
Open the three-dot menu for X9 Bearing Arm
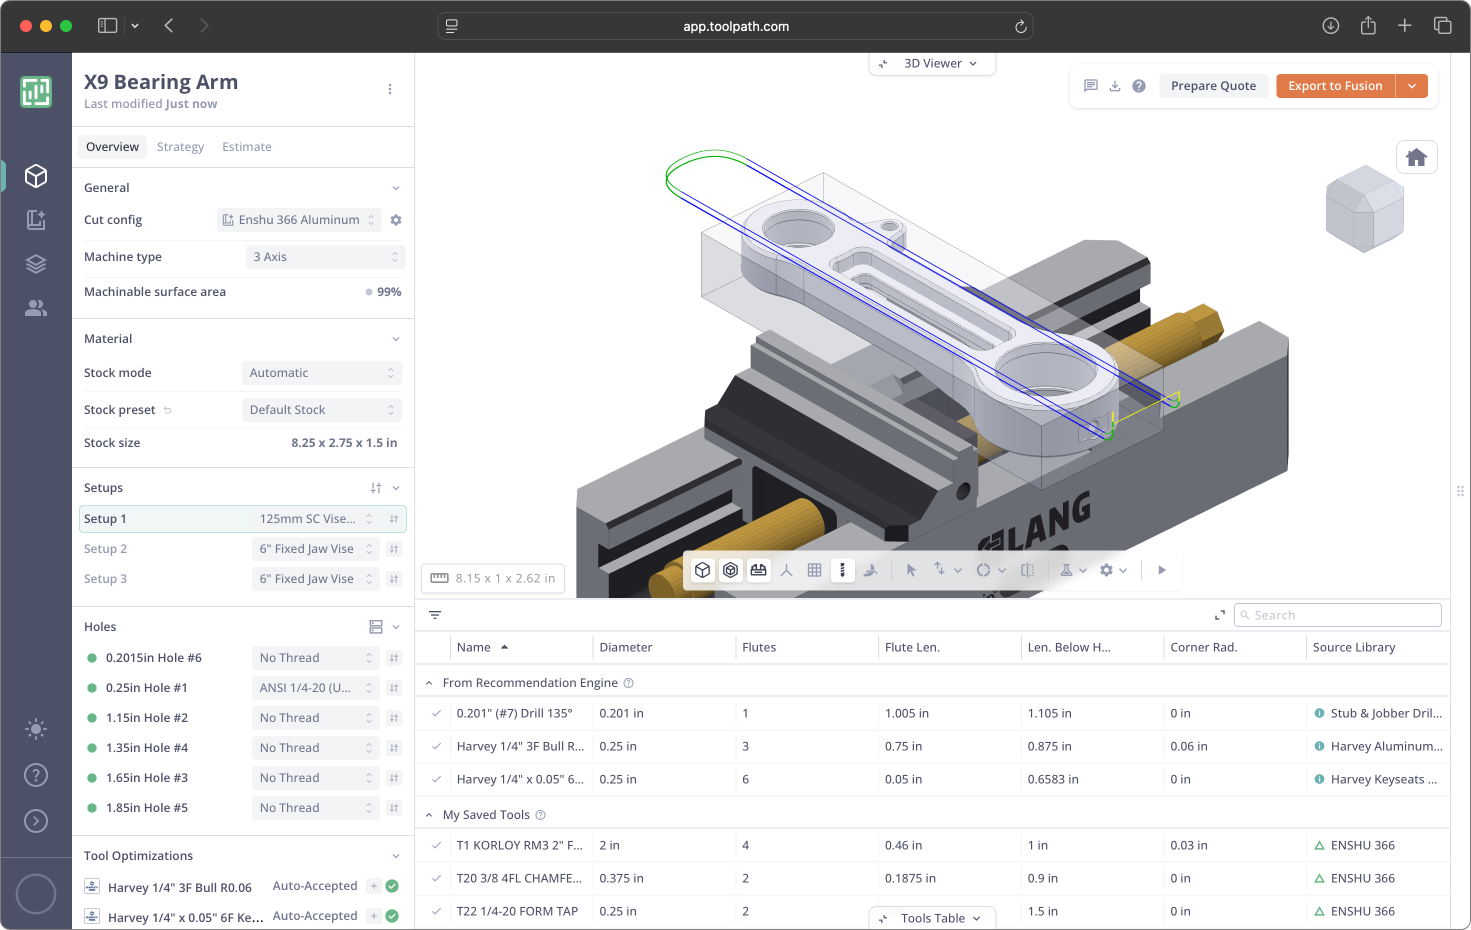[x=390, y=89]
